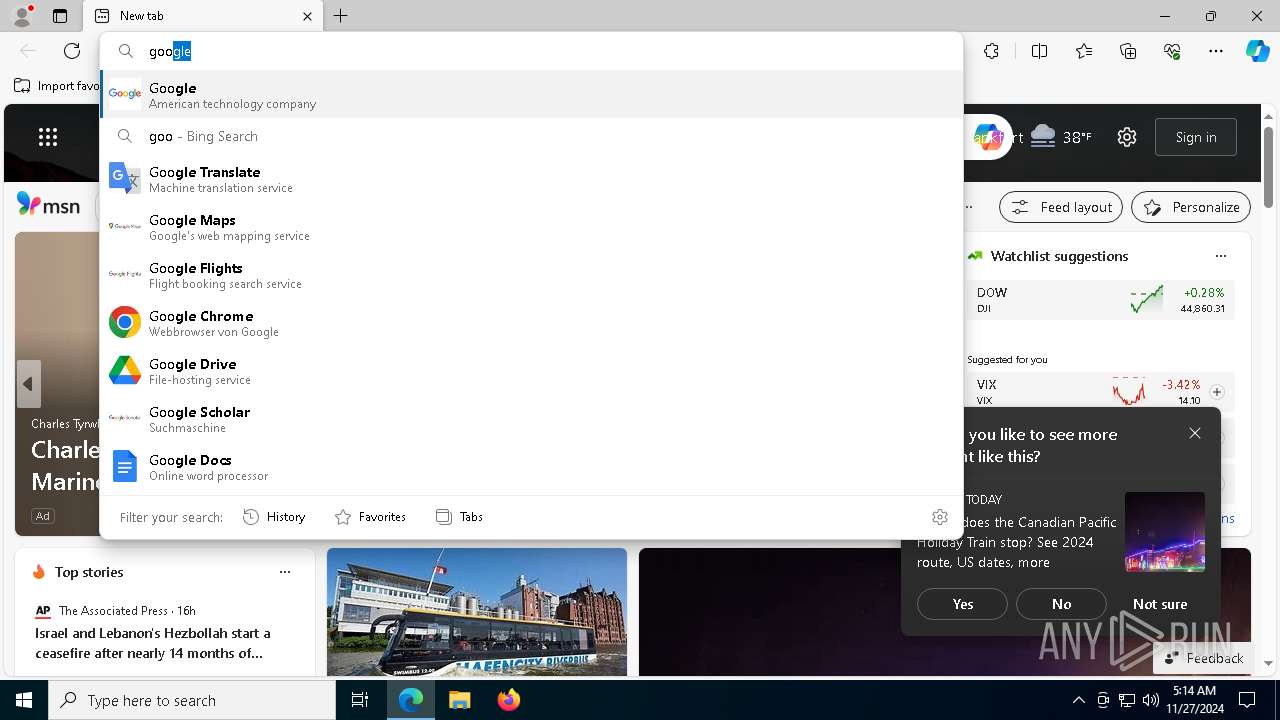Open weather widget showing 38°F

1061,137
